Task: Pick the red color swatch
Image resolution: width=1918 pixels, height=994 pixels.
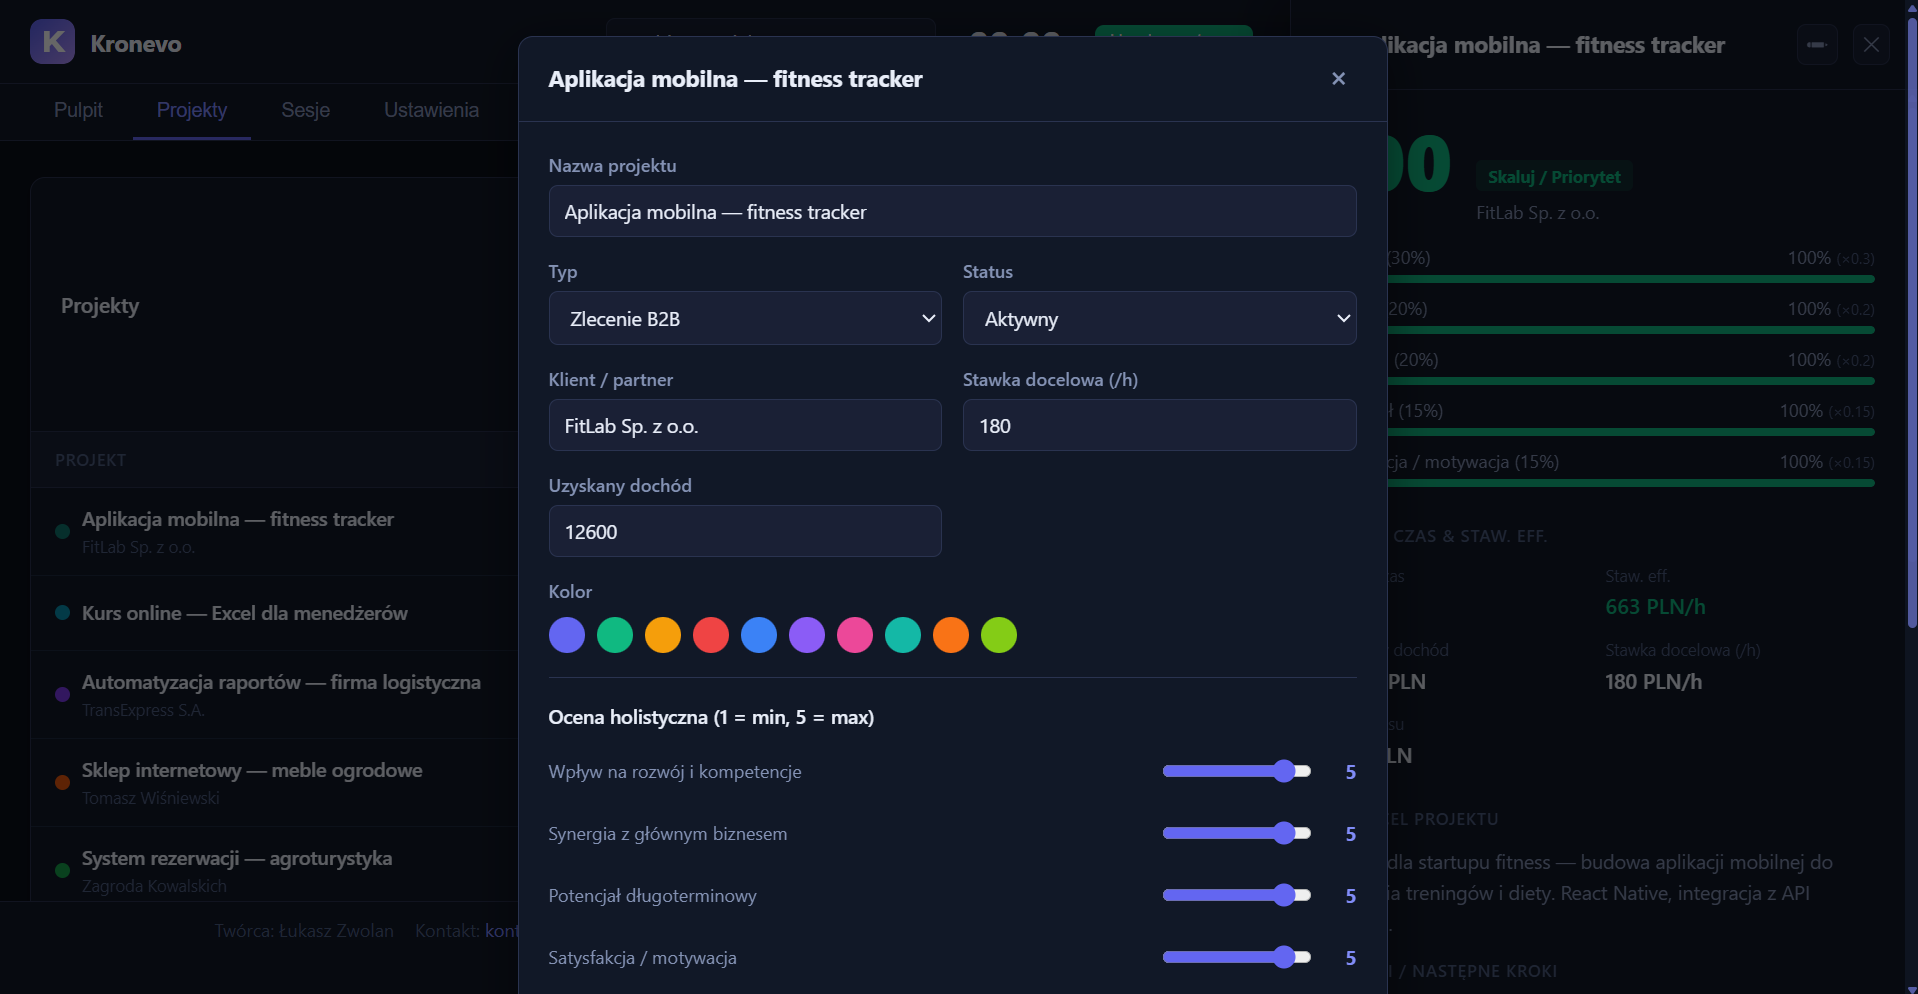Action: coord(711,635)
